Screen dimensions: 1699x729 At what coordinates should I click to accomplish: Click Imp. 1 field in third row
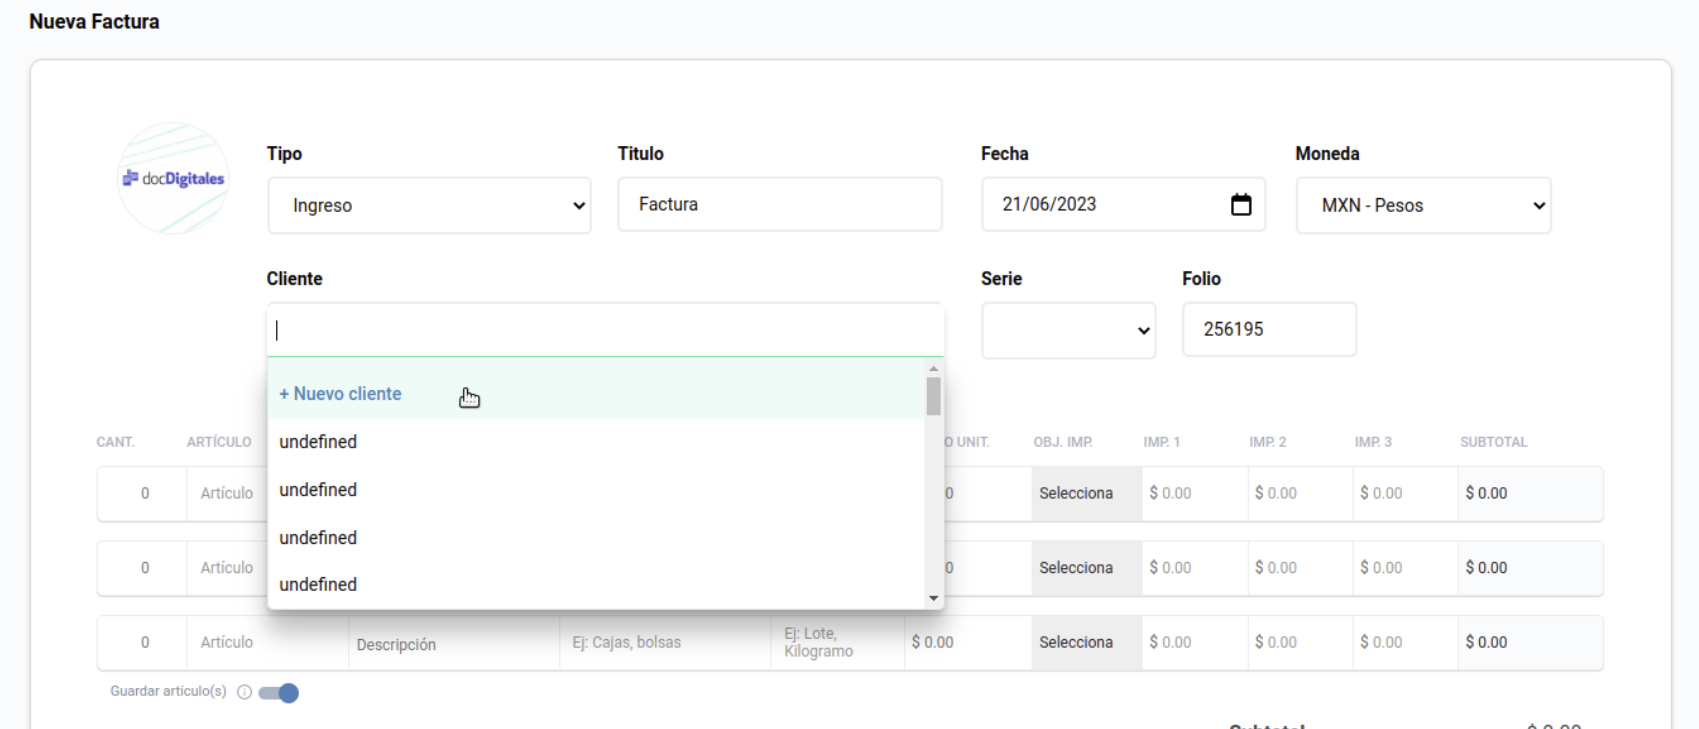[x=1195, y=642]
